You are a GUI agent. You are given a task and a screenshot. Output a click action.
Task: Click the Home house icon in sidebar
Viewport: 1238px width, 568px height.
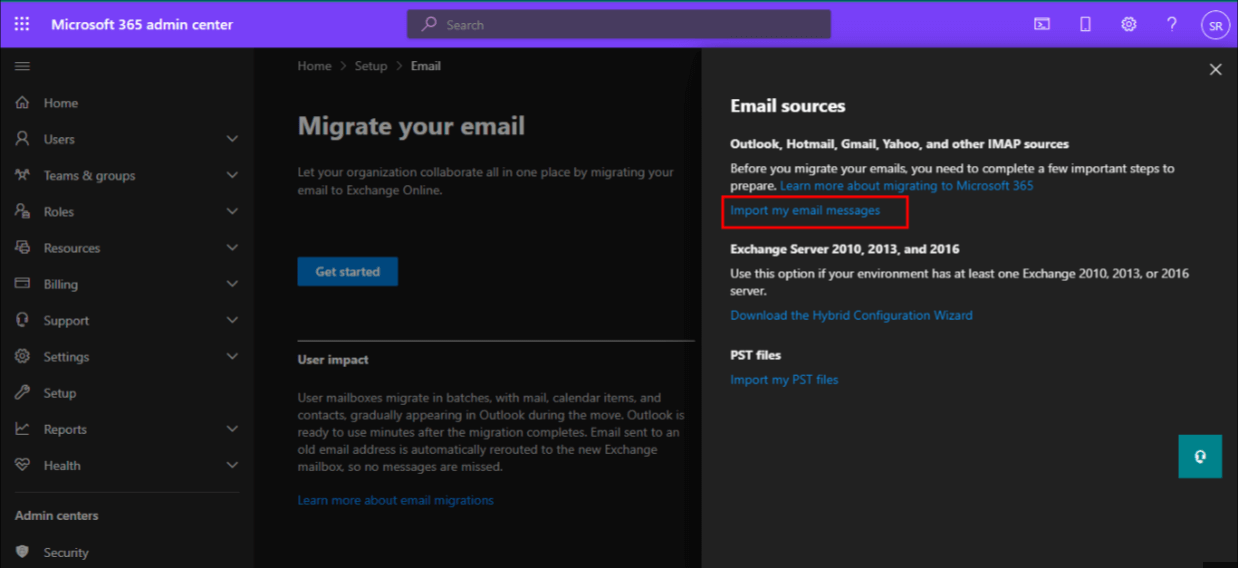(x=22, y=103)
